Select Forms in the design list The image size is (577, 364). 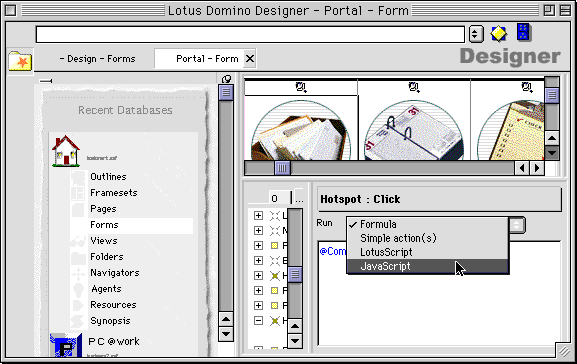pos(104,225)
